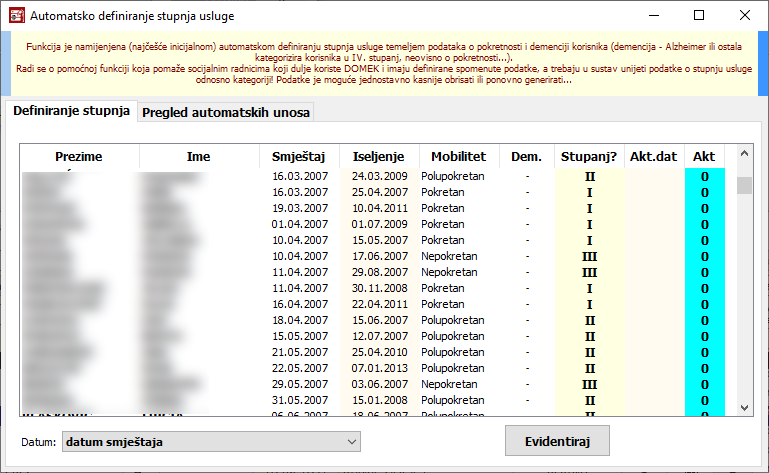Click the Iseljenje cell 07.01.2013

[x=378, y=368]
